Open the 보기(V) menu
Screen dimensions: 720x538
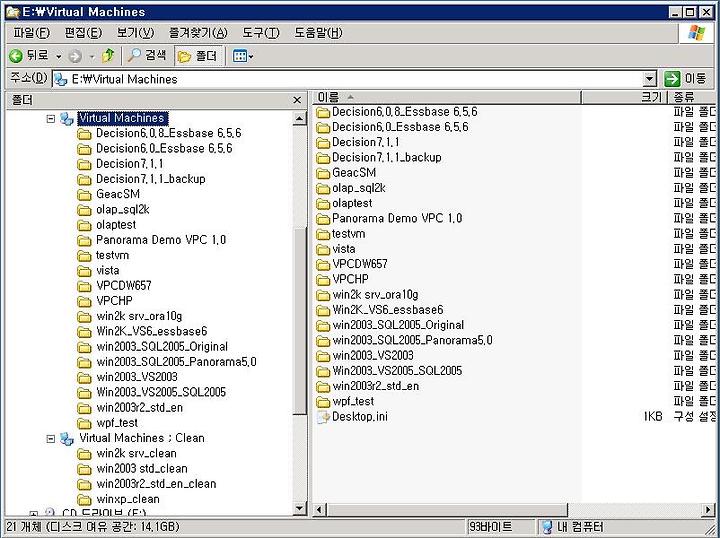point(135,33)
